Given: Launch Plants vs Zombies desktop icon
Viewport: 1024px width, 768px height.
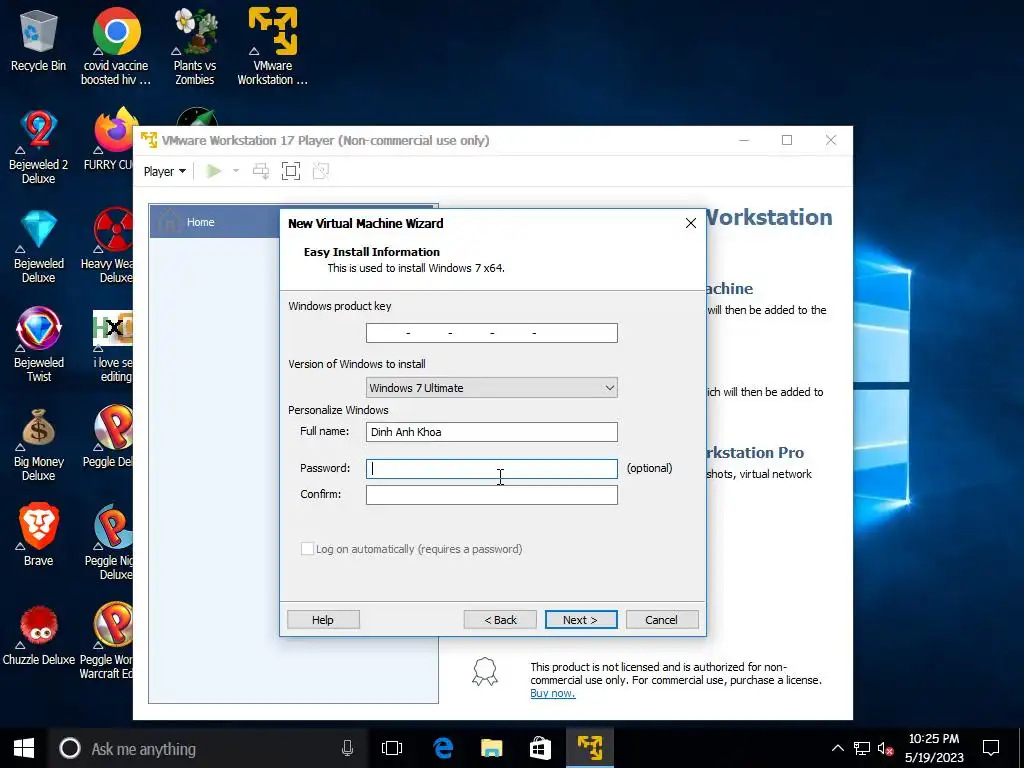Looking at the screenshot, I should [195, 47].
